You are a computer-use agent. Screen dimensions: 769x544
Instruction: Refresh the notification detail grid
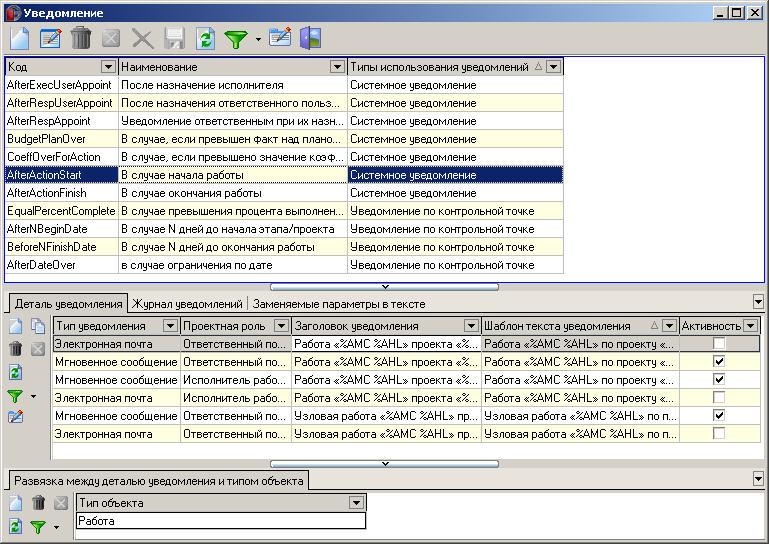16,372
